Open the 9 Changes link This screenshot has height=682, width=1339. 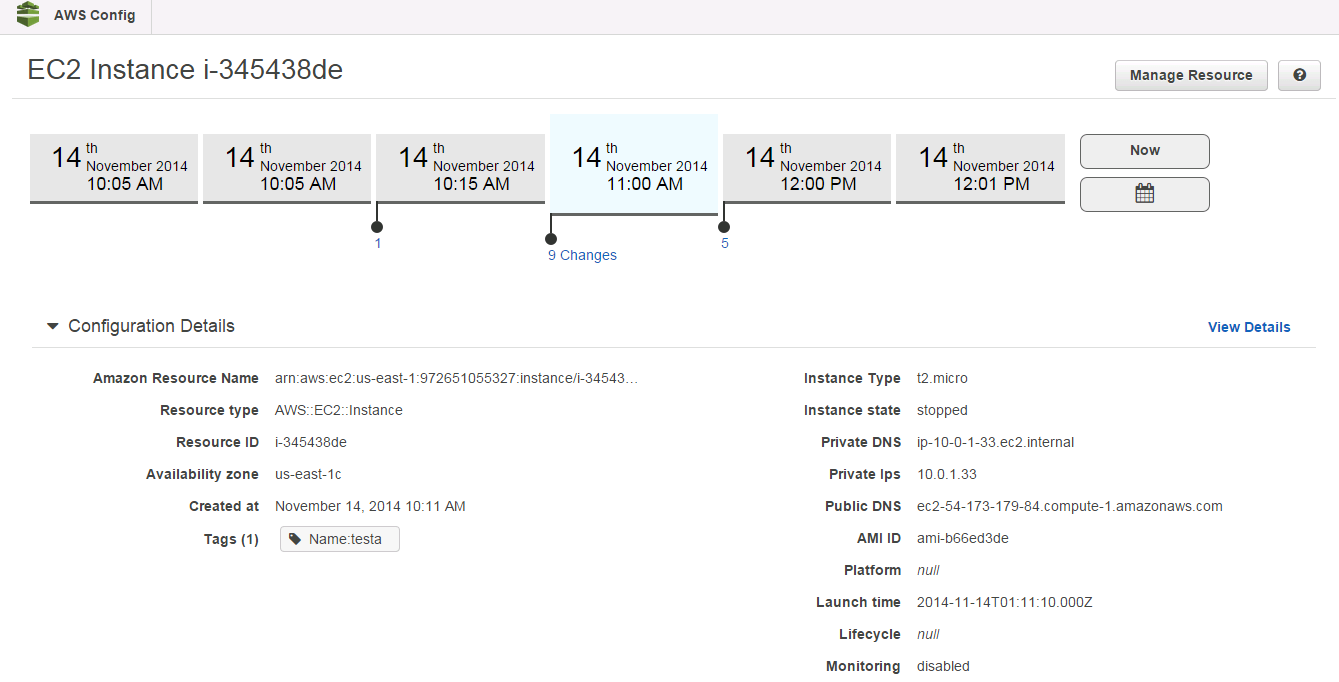[582, 255]
